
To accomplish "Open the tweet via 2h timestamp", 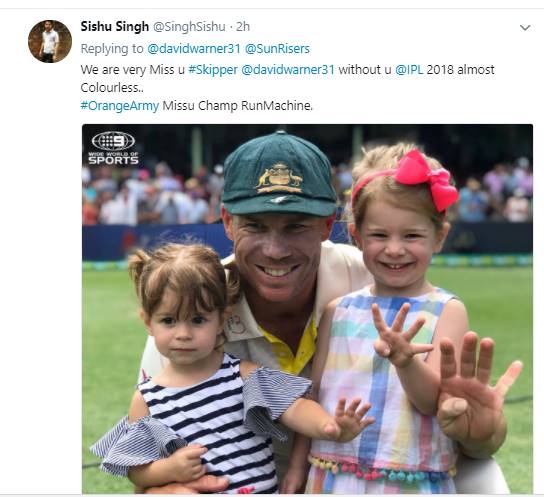I will pyautogui.click(x=243, y=27).
